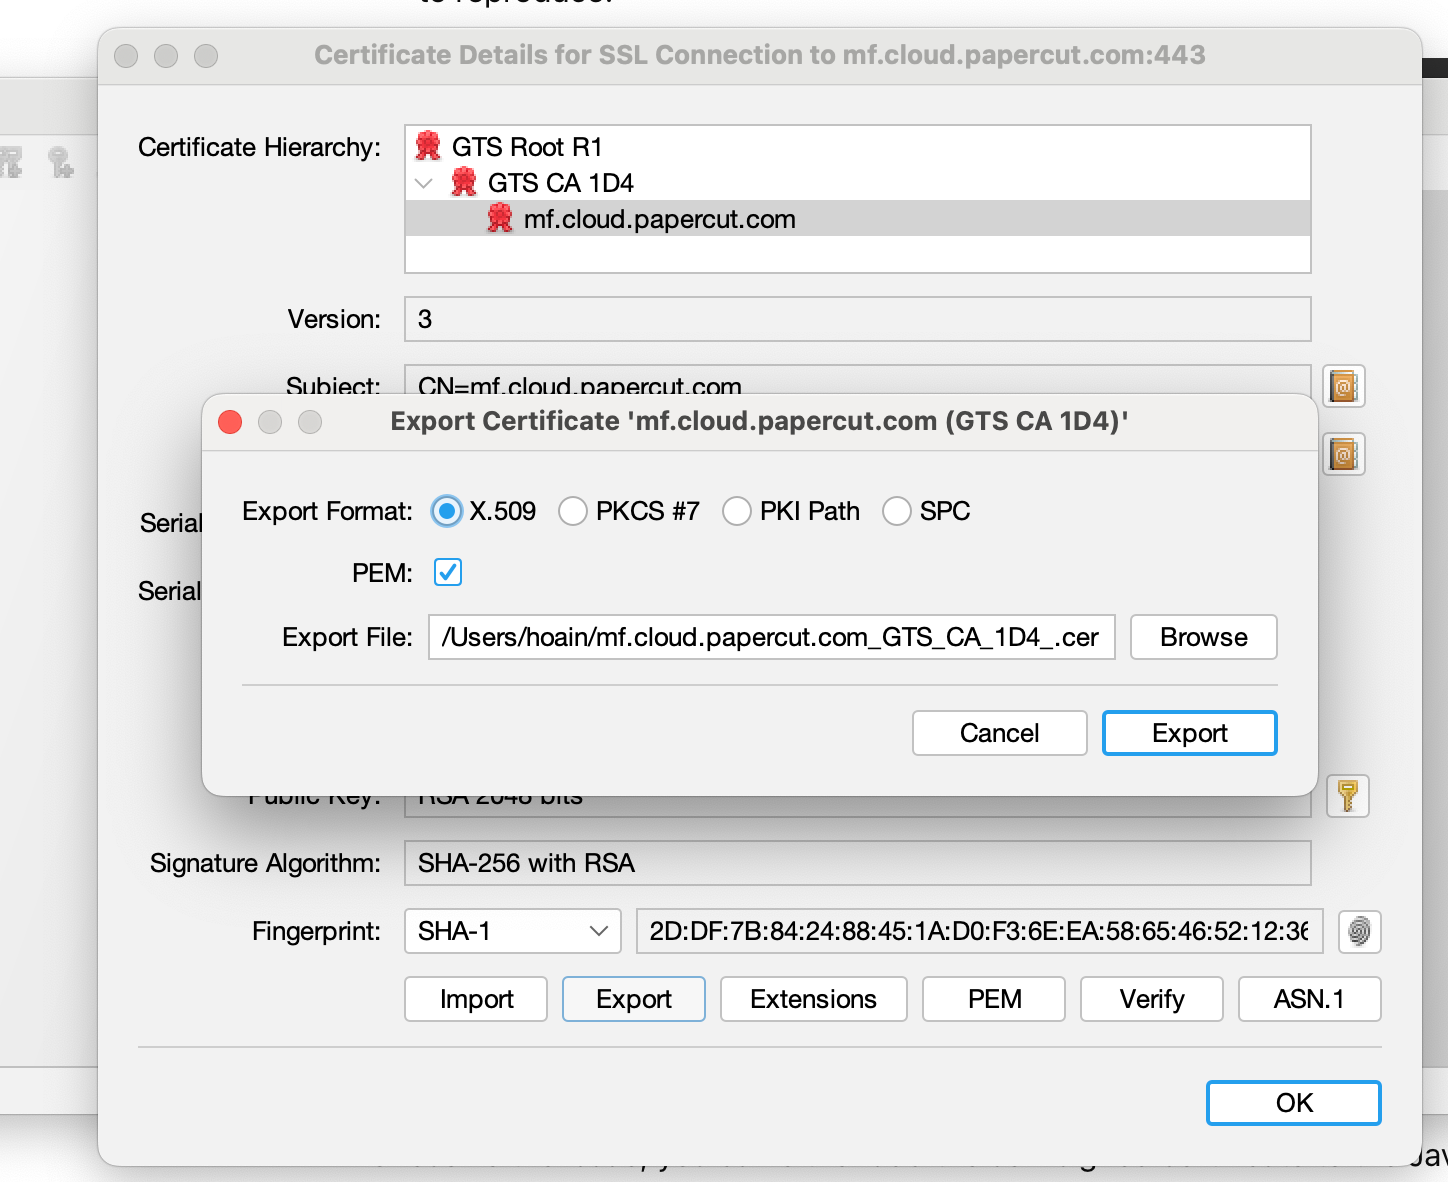Image resolution: width=1448 pixels, height=1182 pixels.
Task: Collapse the GTS CA 1D4 tree branch
Action: tap(422, 183)
